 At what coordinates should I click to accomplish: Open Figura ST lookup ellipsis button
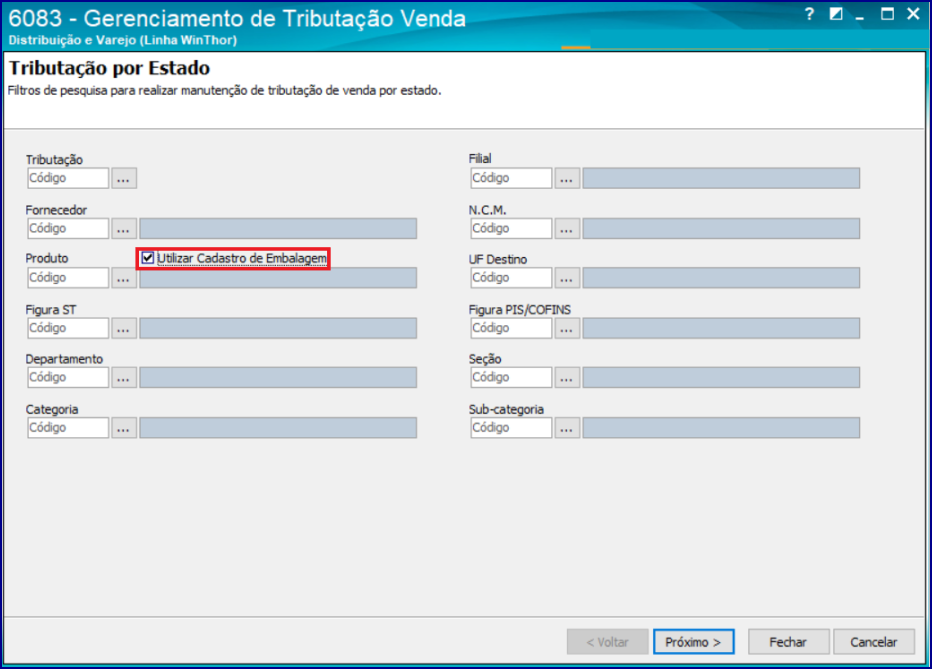[124, 328]
